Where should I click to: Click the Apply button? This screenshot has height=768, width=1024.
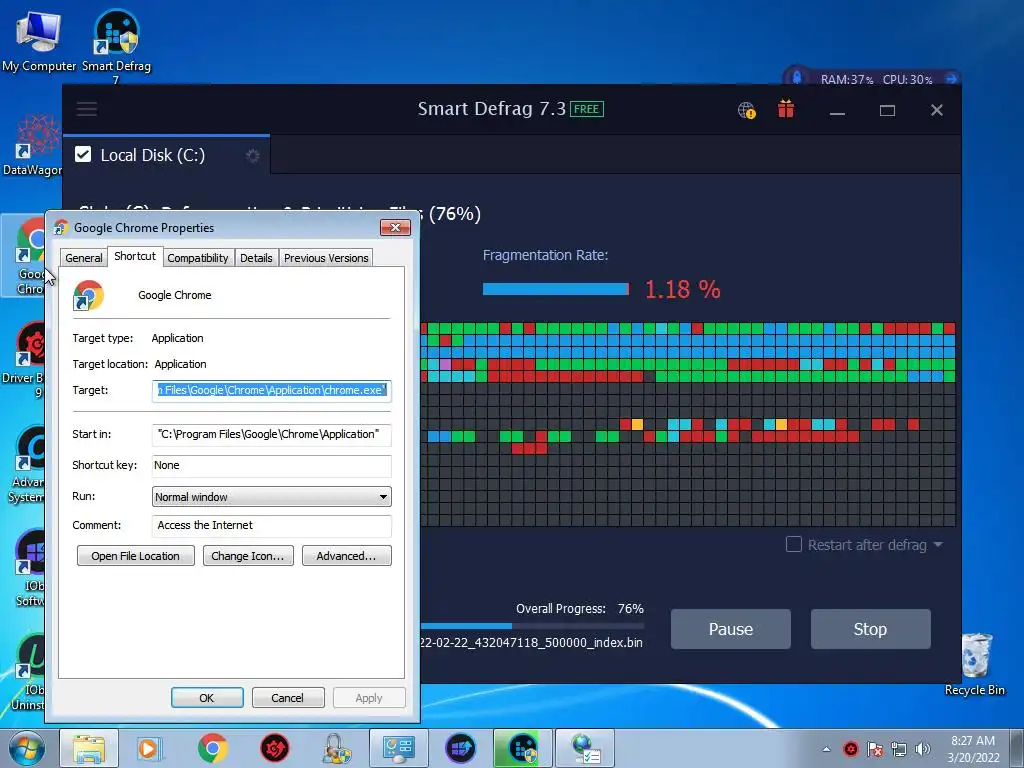[369, 697]
